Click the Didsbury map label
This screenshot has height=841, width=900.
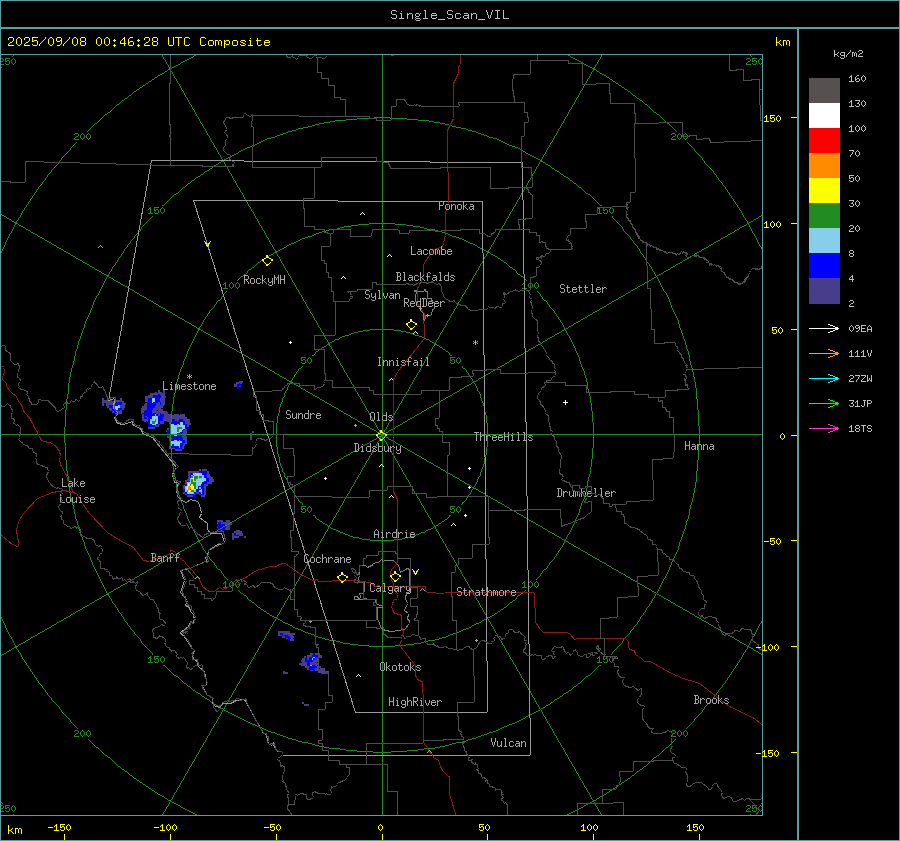(377, 448)
